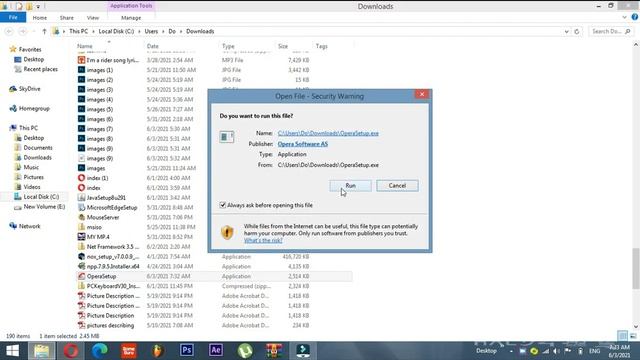Screen dimensions: 640x360
Task: Click the Local Disk (C:) breadcrumb
Action: pyautogui.click(x=116, y=31)
